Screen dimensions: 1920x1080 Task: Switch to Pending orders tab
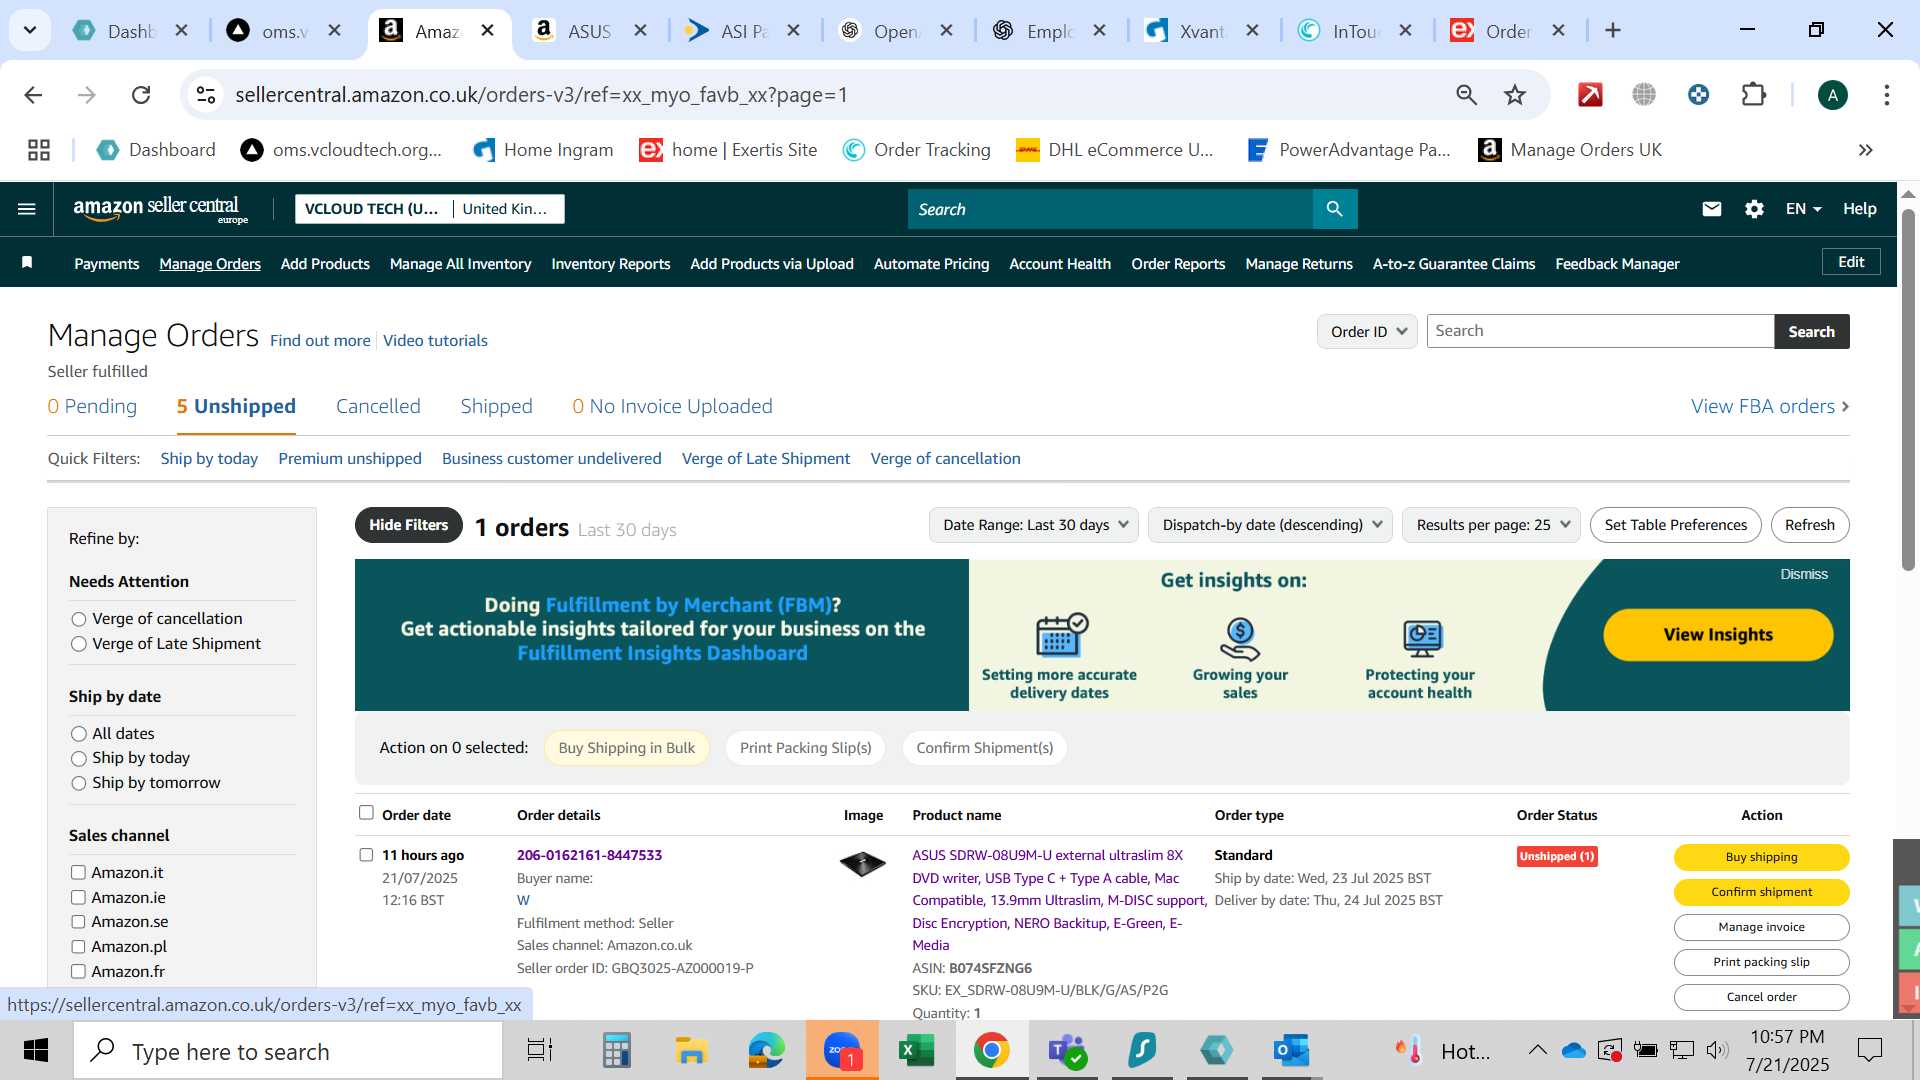[x=92, y=407]
